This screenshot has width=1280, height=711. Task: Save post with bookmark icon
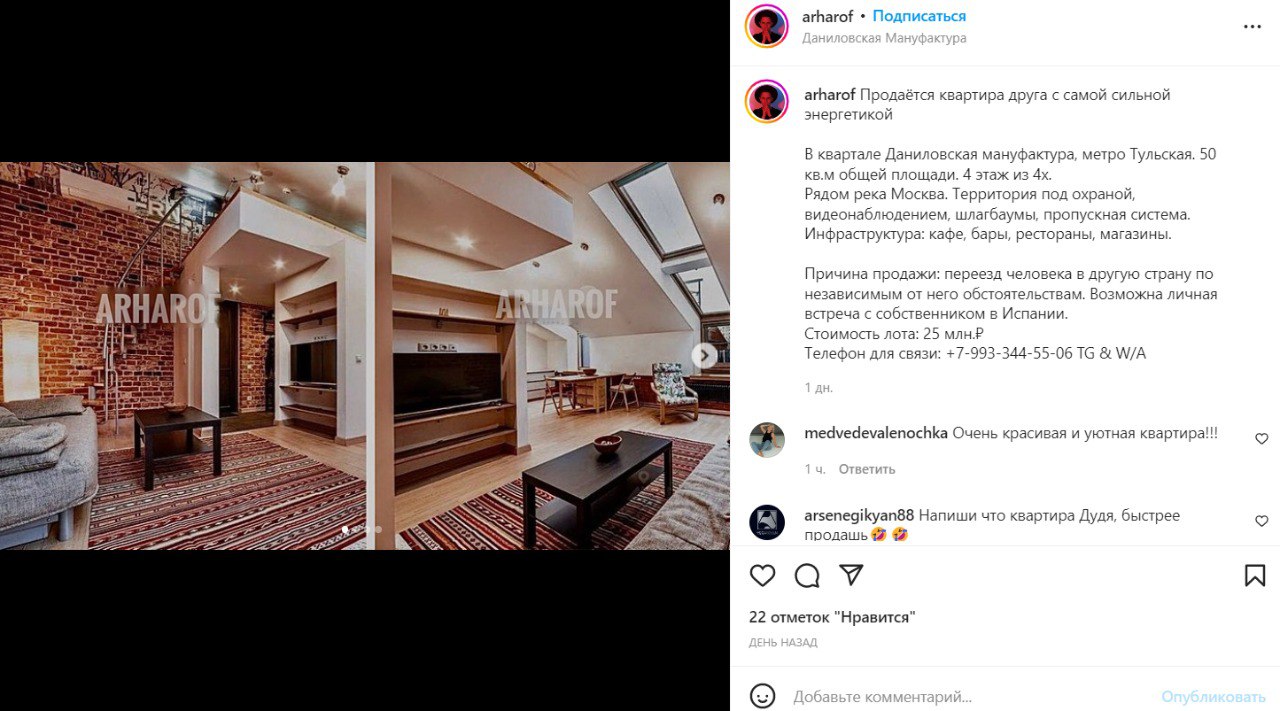(x=1255, y=576)
